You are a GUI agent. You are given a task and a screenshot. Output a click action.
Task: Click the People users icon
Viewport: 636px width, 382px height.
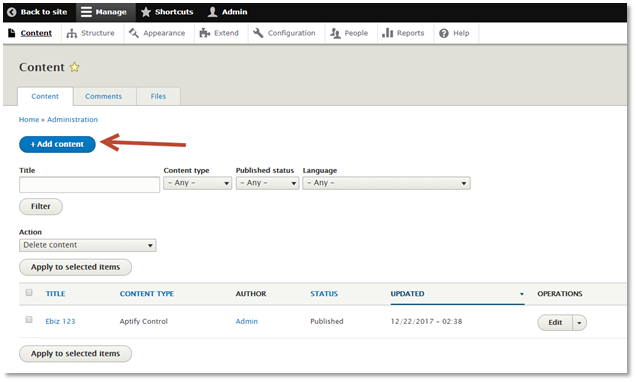coord(335,33)
